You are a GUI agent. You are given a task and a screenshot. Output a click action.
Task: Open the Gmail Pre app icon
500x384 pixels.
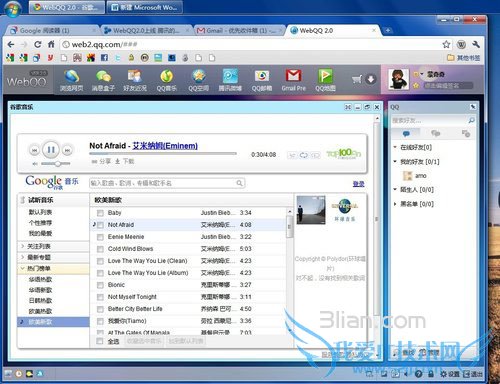pos(293,81)
